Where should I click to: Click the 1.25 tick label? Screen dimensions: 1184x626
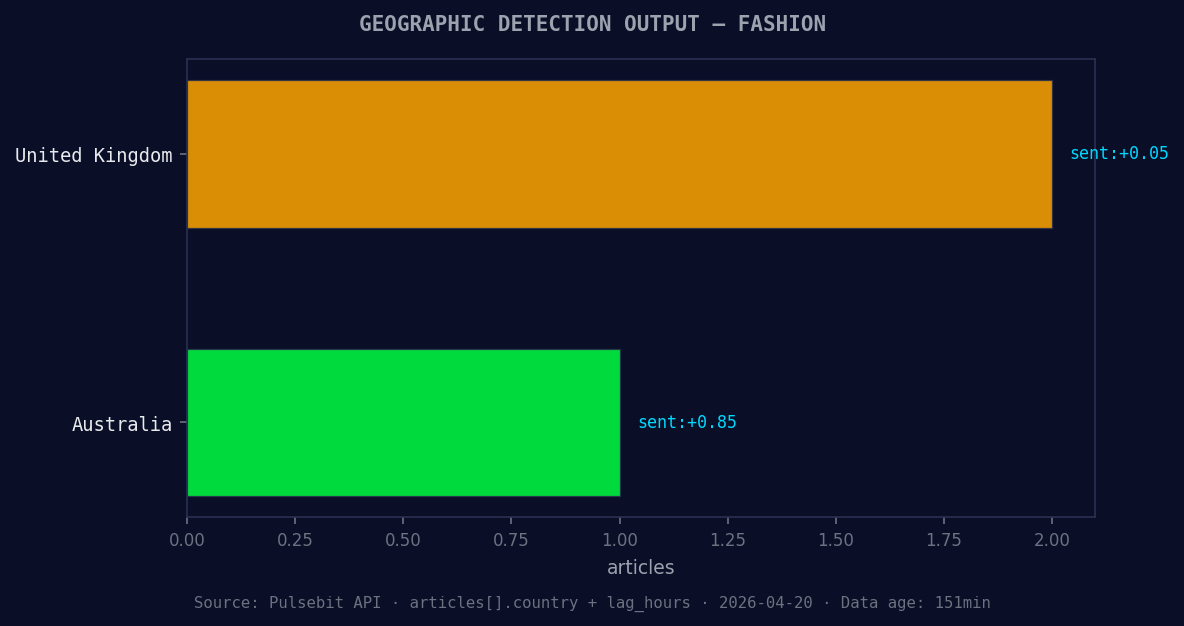(x=728, y=539)
